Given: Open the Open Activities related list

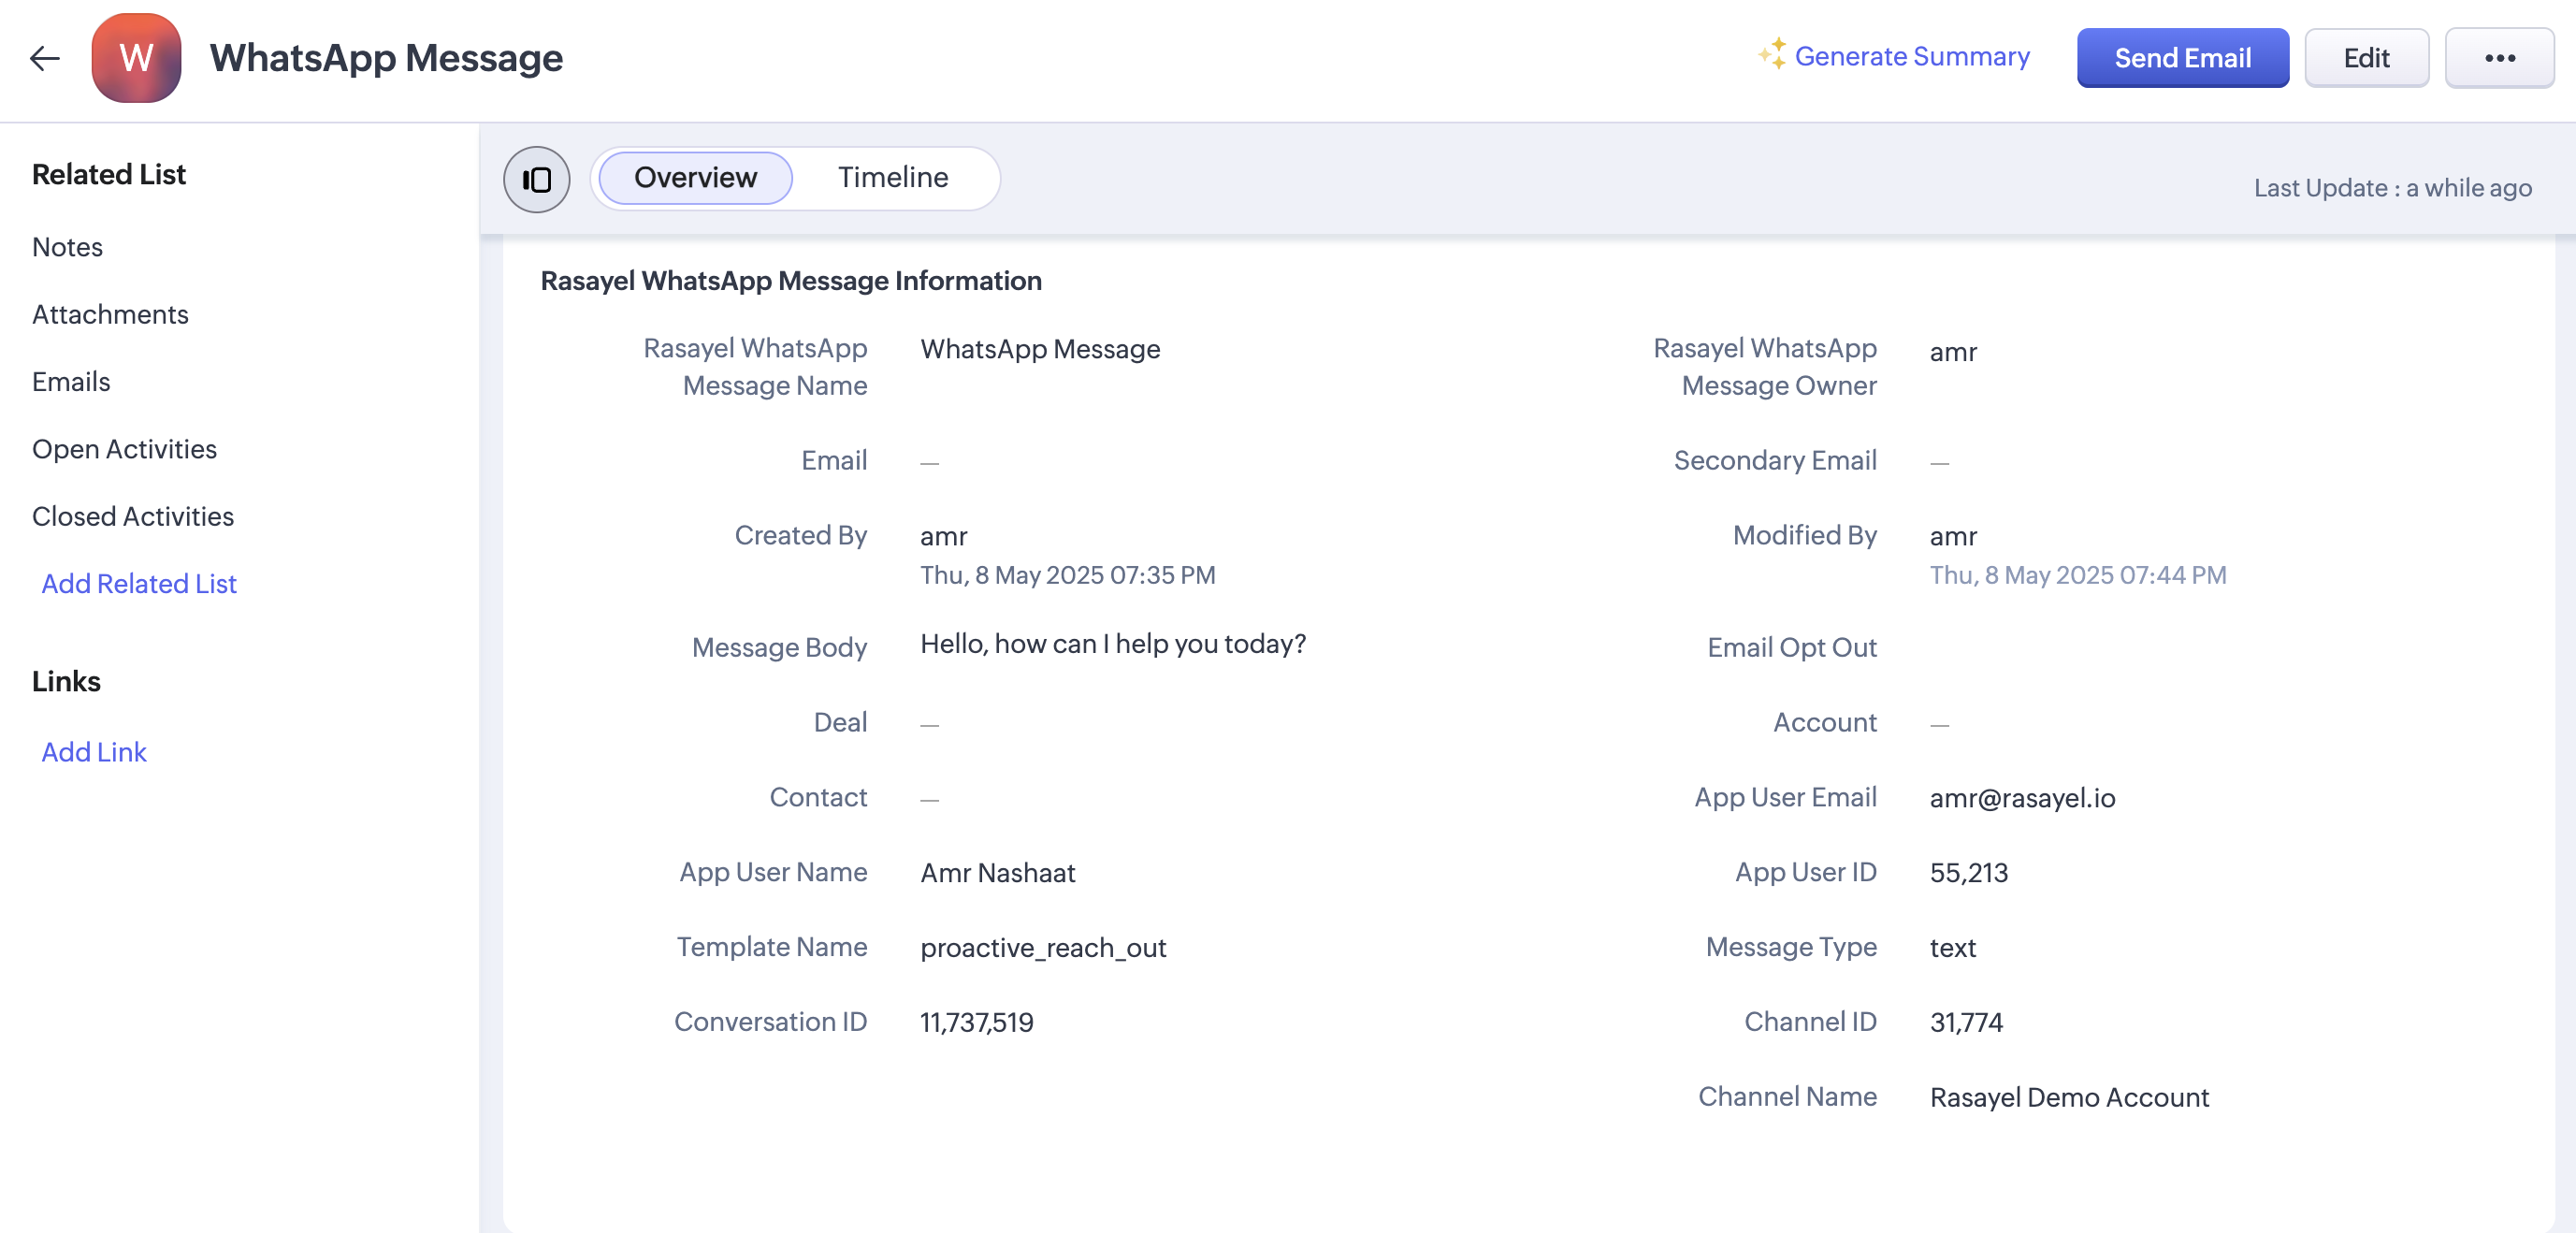Looking at the screenshot, I should pyautogui.click(x=124, y=449).
